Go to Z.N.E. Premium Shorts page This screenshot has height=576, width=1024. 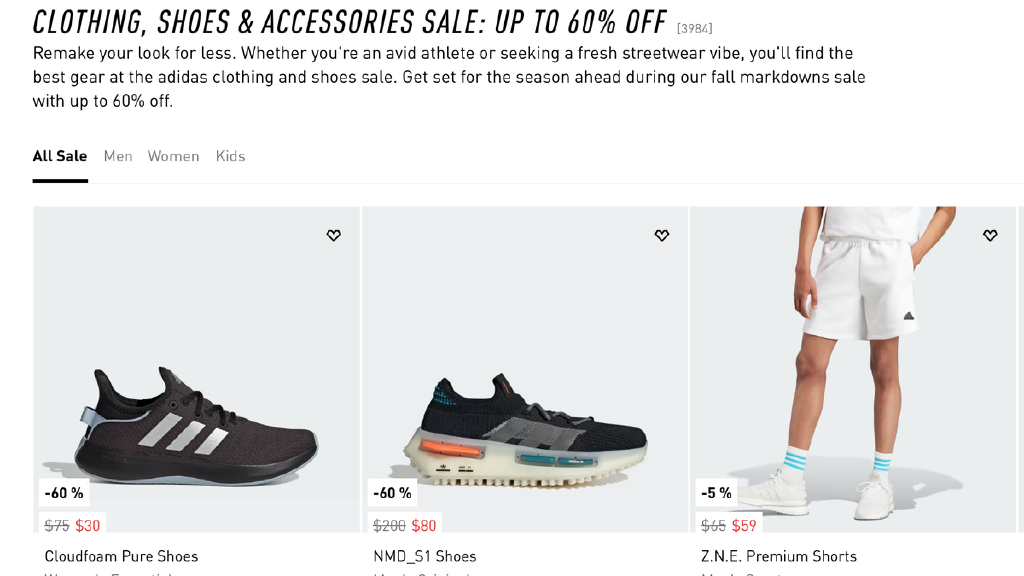[779, 556]
